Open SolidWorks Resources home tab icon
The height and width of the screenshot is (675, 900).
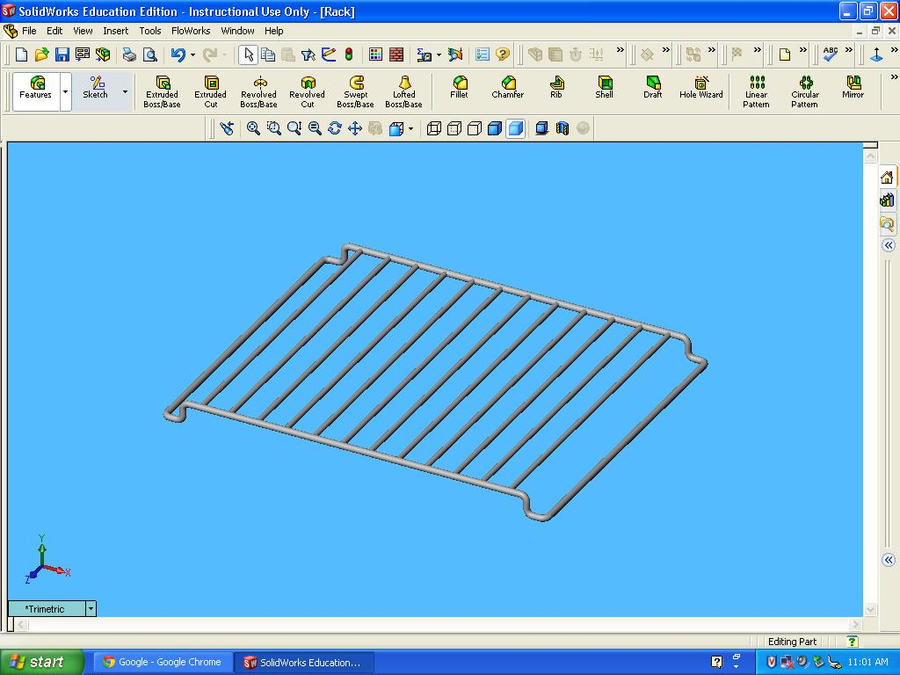pyautogui.click(x=887, y=177)
